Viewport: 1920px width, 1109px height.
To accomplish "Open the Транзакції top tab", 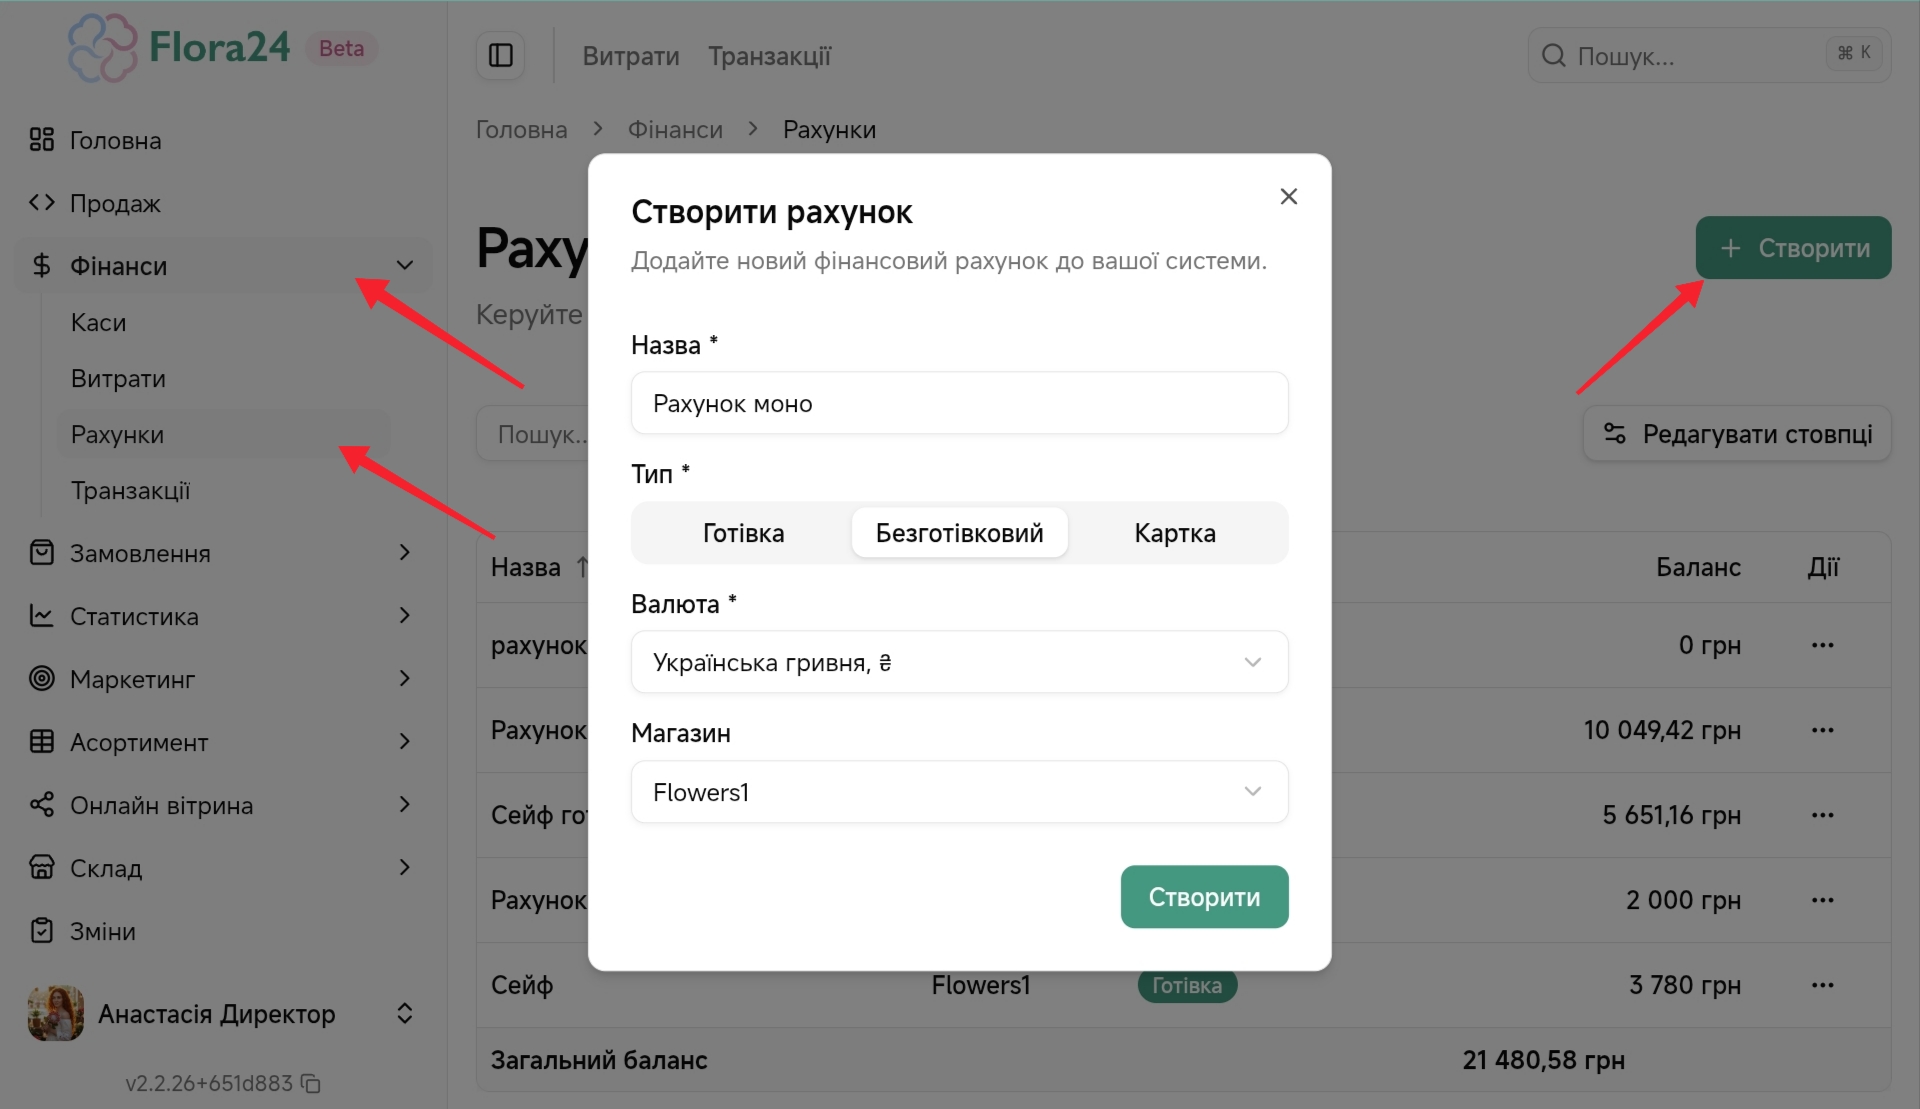I will pos(769,56).
